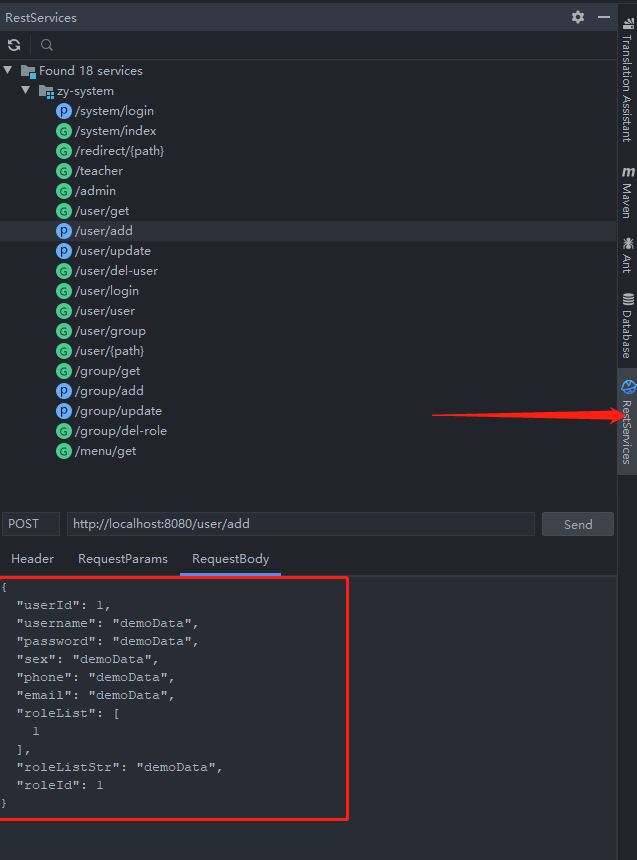Image resolution: width=637 pixels, height=860 pixels.
Task: Select the /teacher service
Action: [99, 171]
